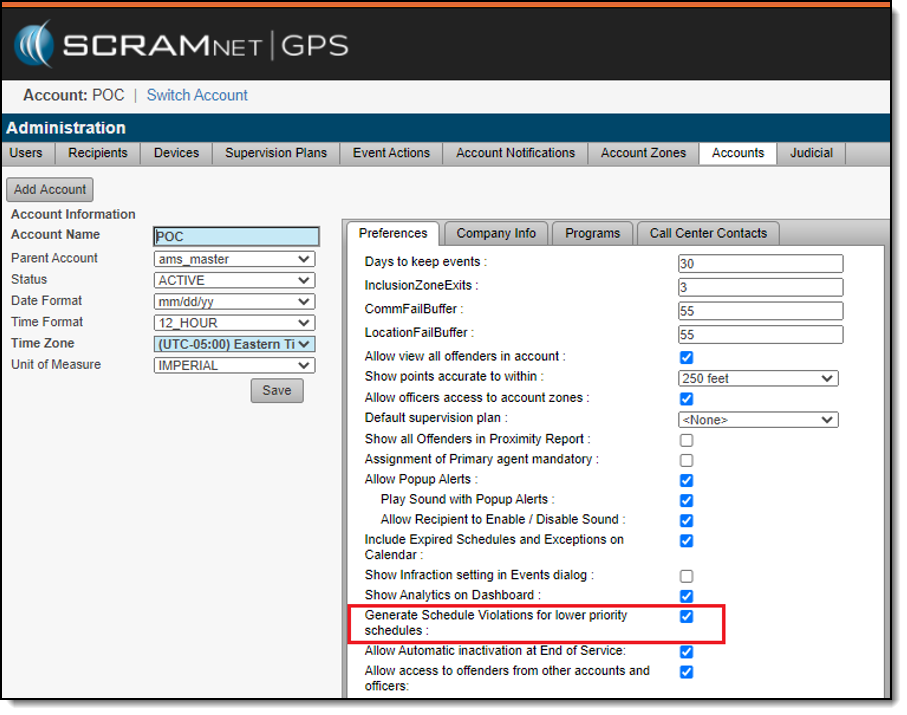Image resolution: width=907 pixels, height=715 pixels.
Task: Click the Account Name text field
Action: point(236,237)
